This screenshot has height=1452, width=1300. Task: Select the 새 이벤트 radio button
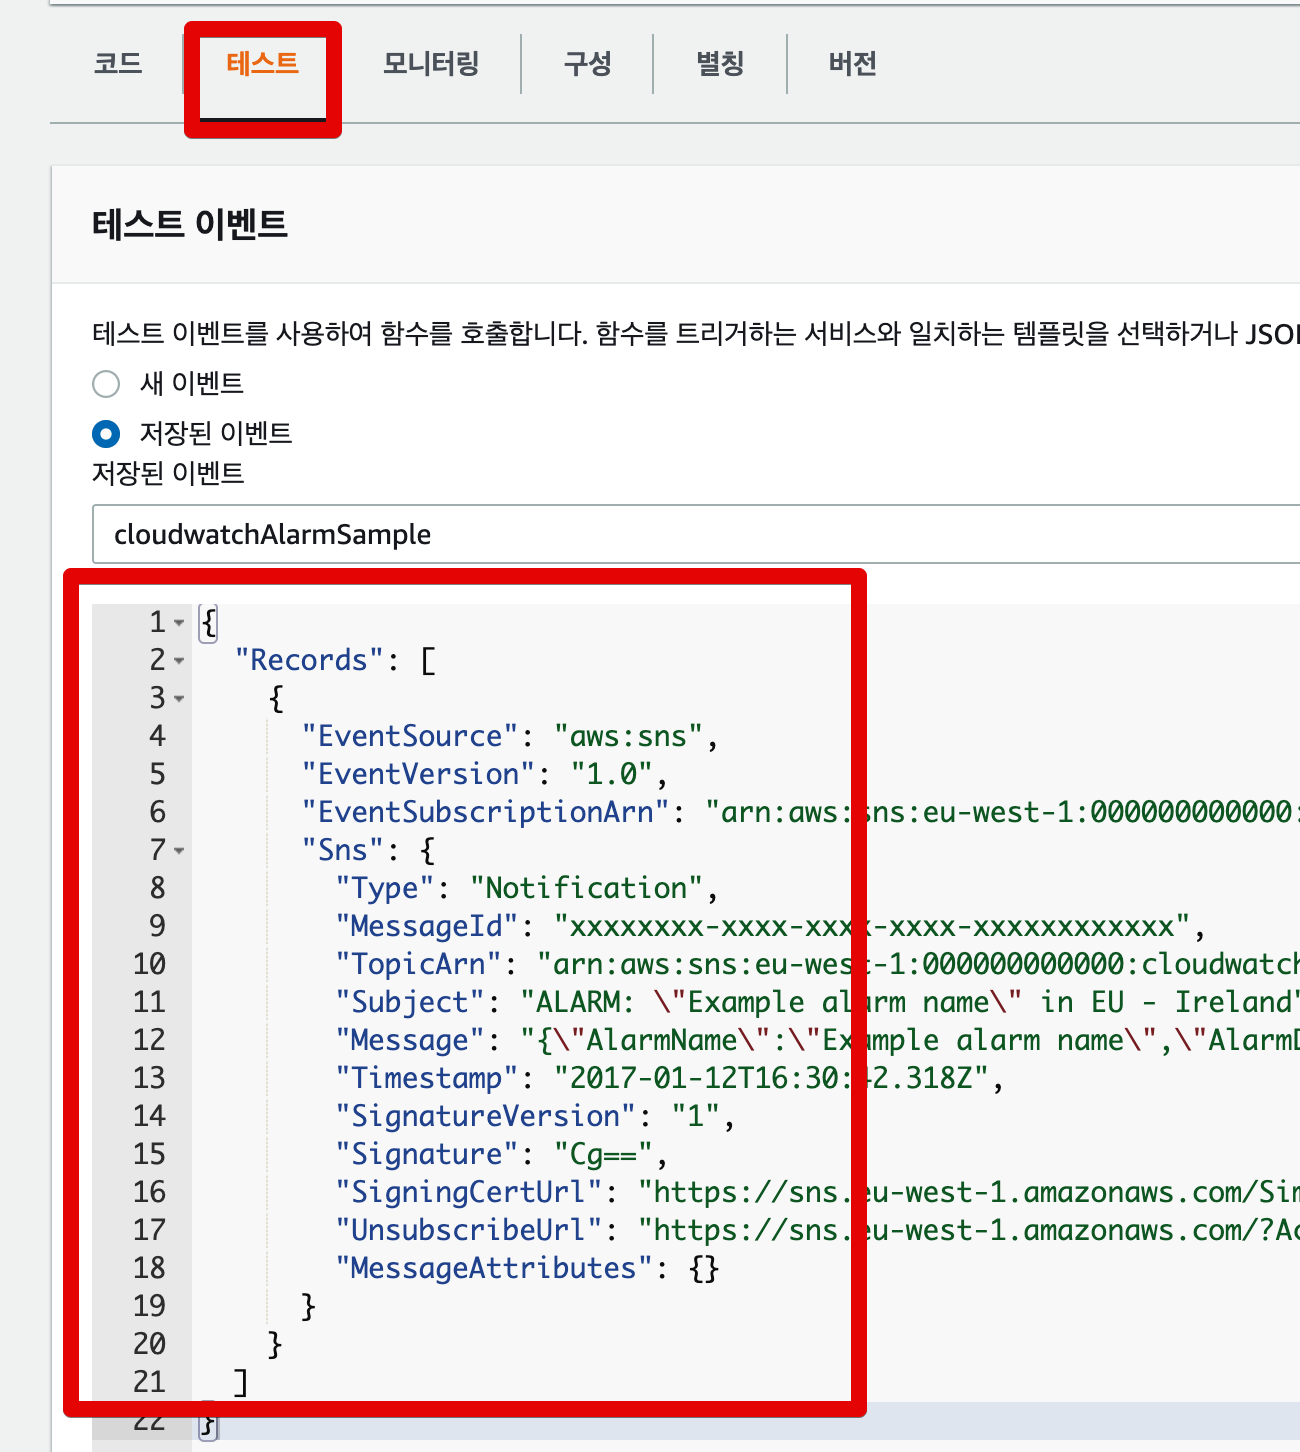point(106,384)
